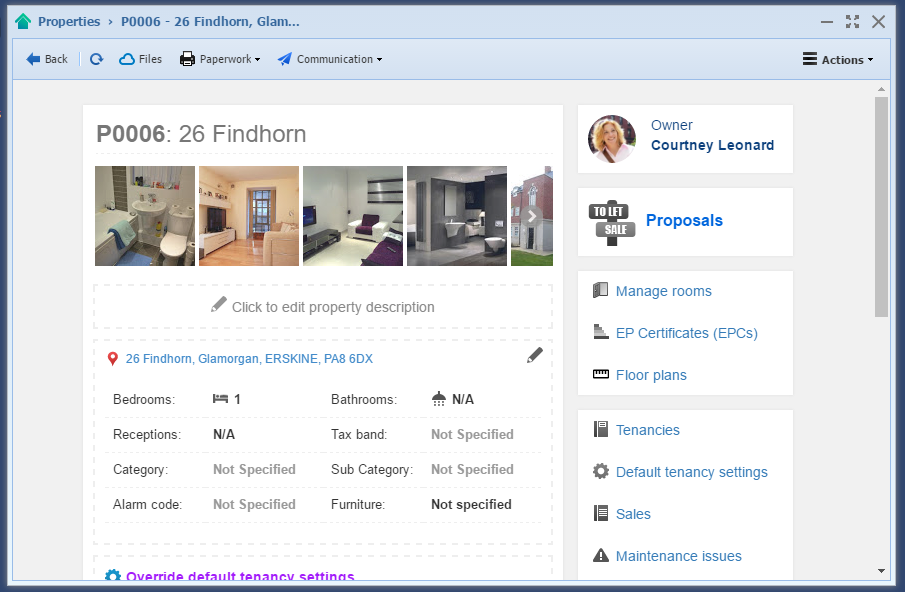Open the Proposals section
905x592 pixels.
point(684,220)
